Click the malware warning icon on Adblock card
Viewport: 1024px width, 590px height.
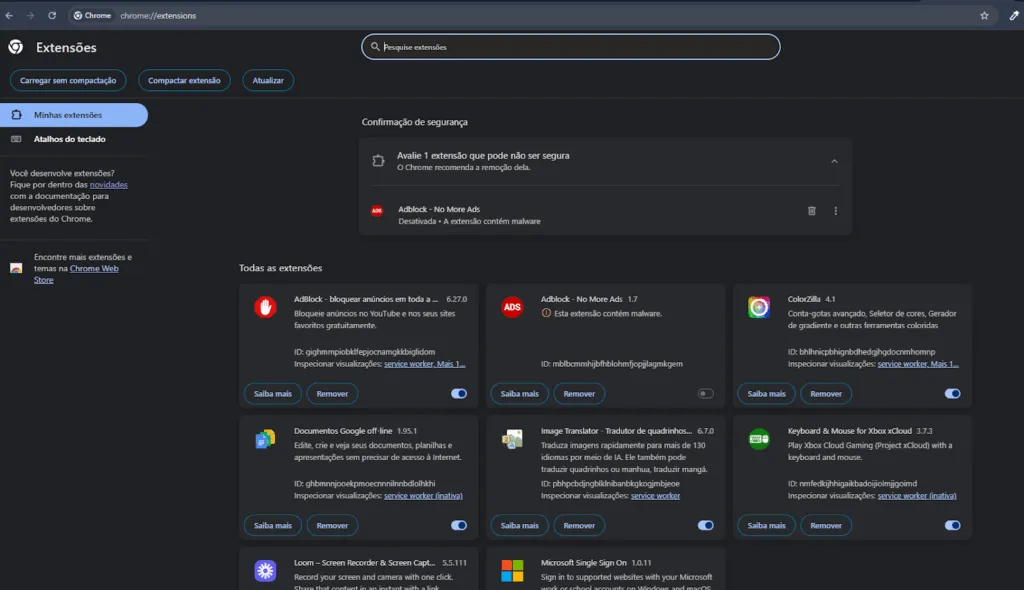pos(546,314)
